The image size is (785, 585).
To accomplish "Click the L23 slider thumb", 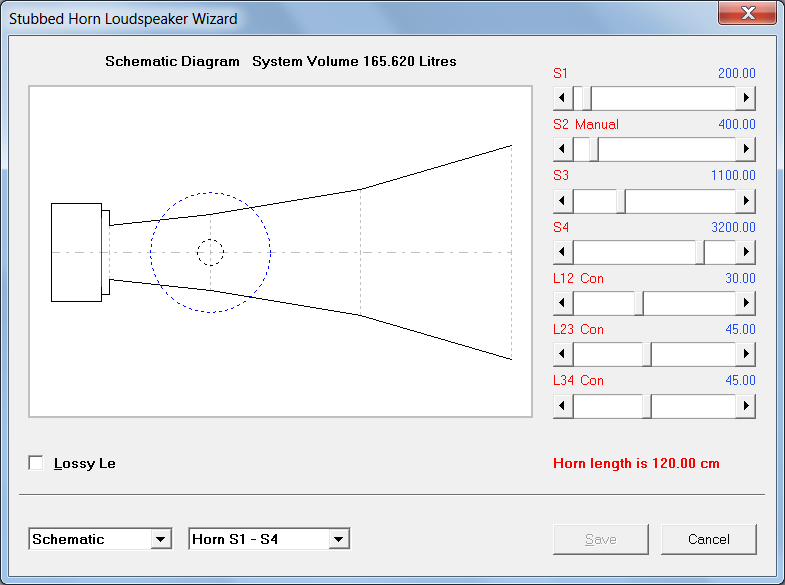I will coord(647,354).
